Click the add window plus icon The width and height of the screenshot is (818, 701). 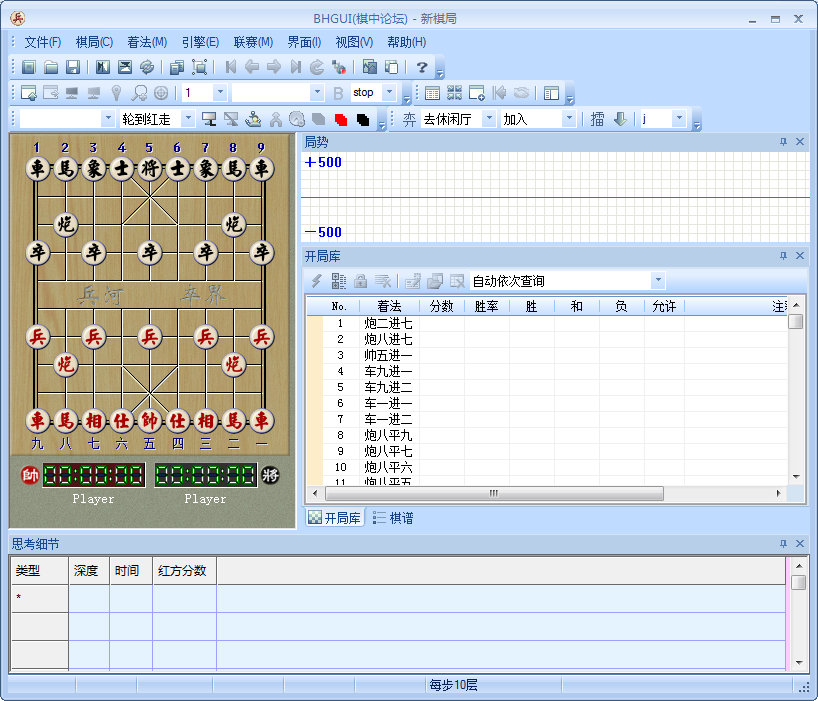click(477, 93)
